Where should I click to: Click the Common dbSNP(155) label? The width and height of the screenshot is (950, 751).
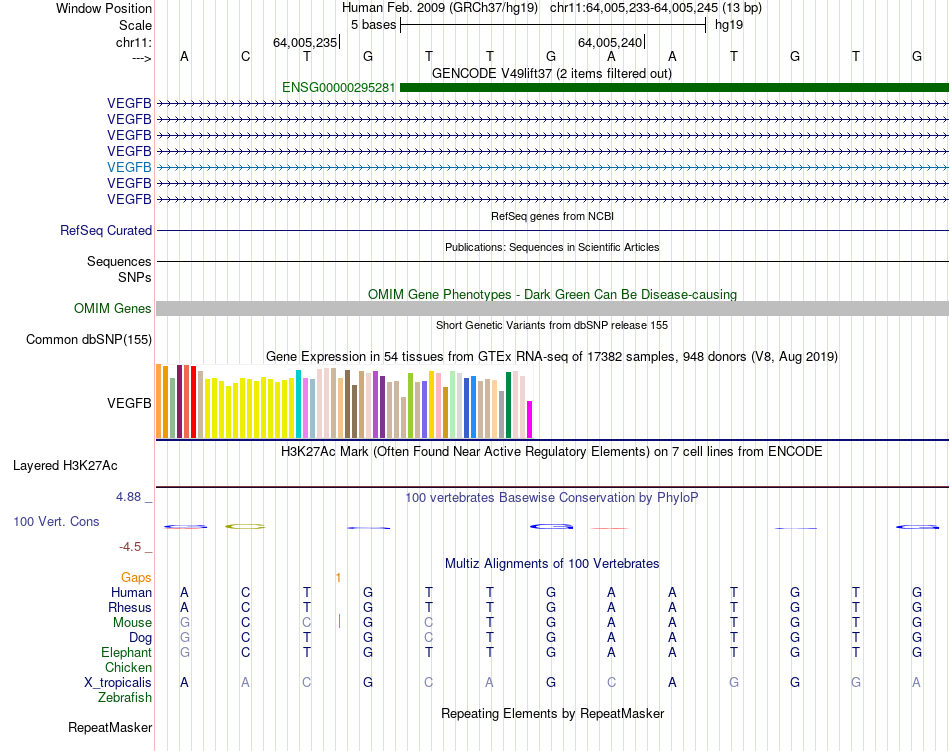coord(89,340)
